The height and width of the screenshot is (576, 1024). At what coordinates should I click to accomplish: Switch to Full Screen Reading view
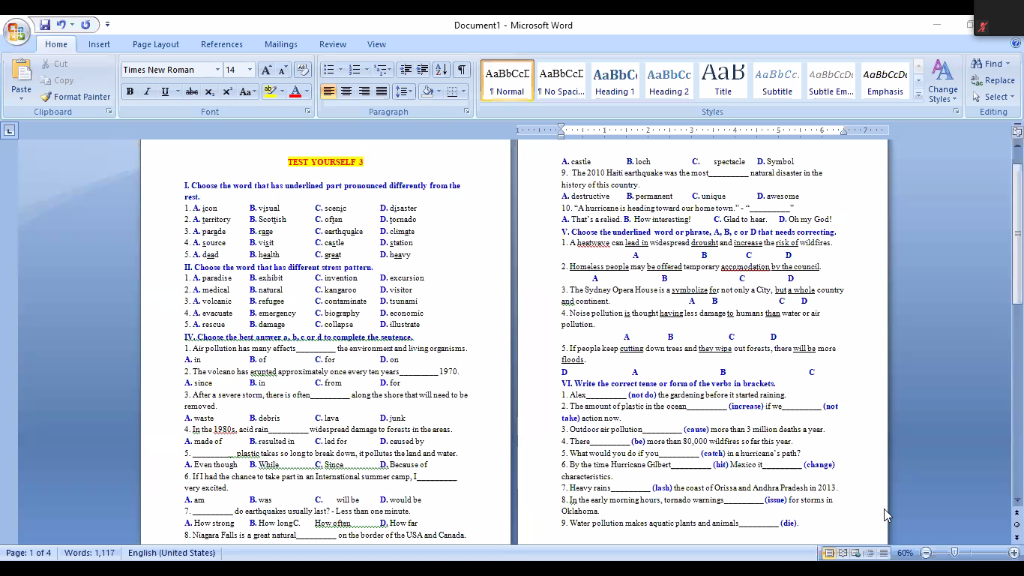pyautogui.click(x=842, y=552)
